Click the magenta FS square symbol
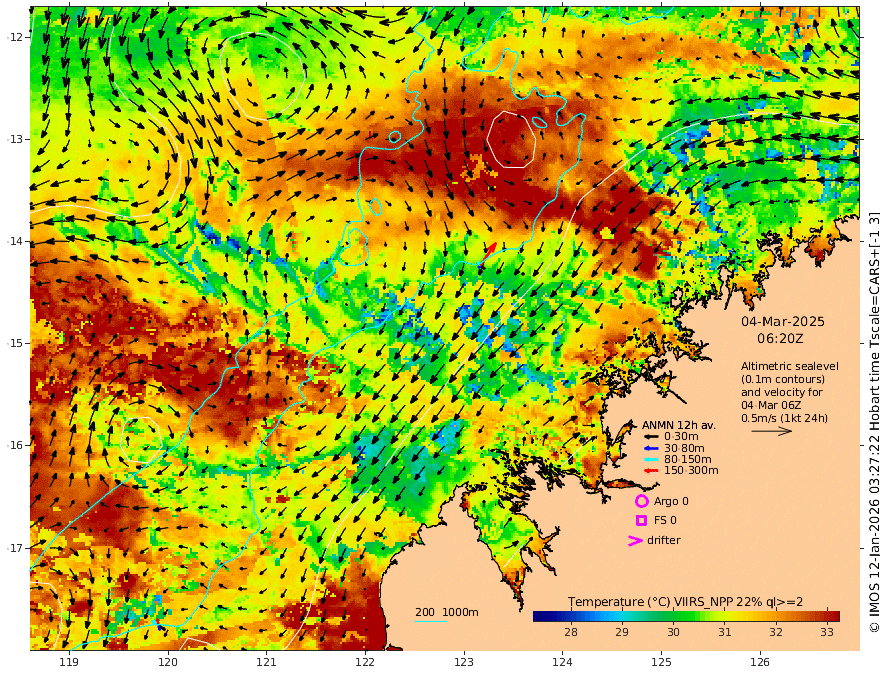Viewport: 880px width, 680px height. pyautogui.click(x=641, y=521)
